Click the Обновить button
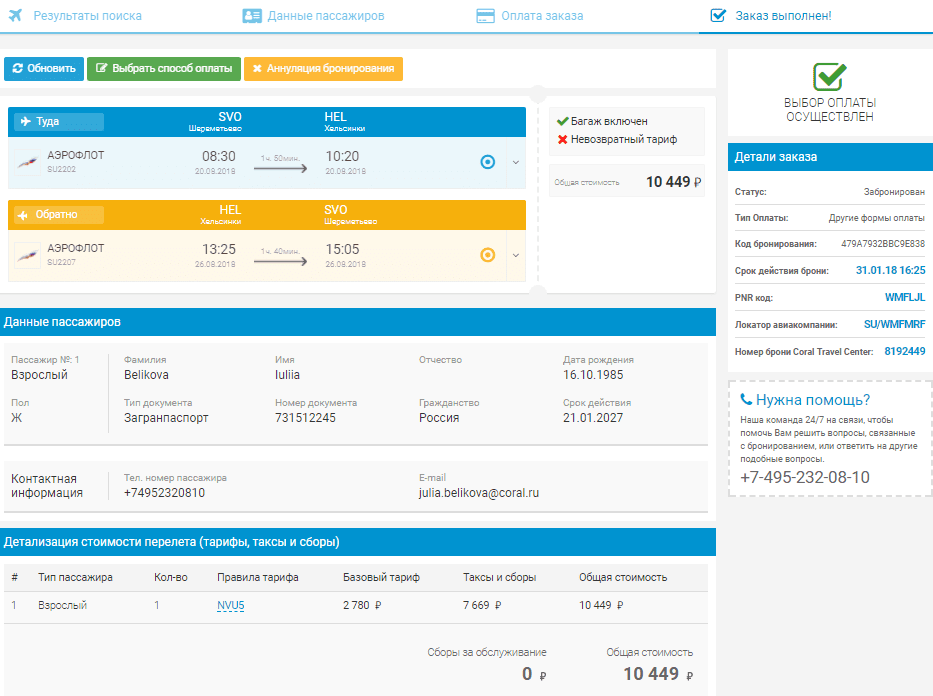This screenshot has height=696, width=933. [44, 68]
